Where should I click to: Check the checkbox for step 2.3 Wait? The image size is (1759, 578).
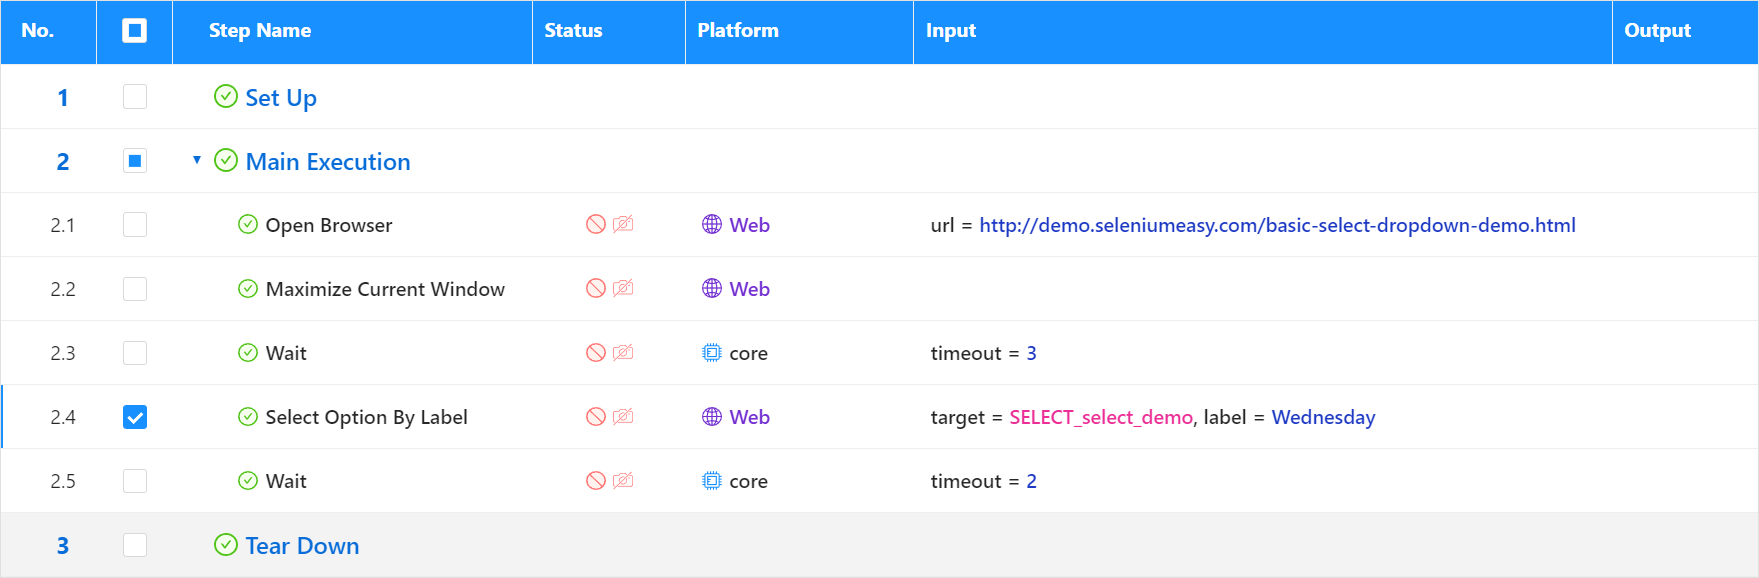pos(134,352)
